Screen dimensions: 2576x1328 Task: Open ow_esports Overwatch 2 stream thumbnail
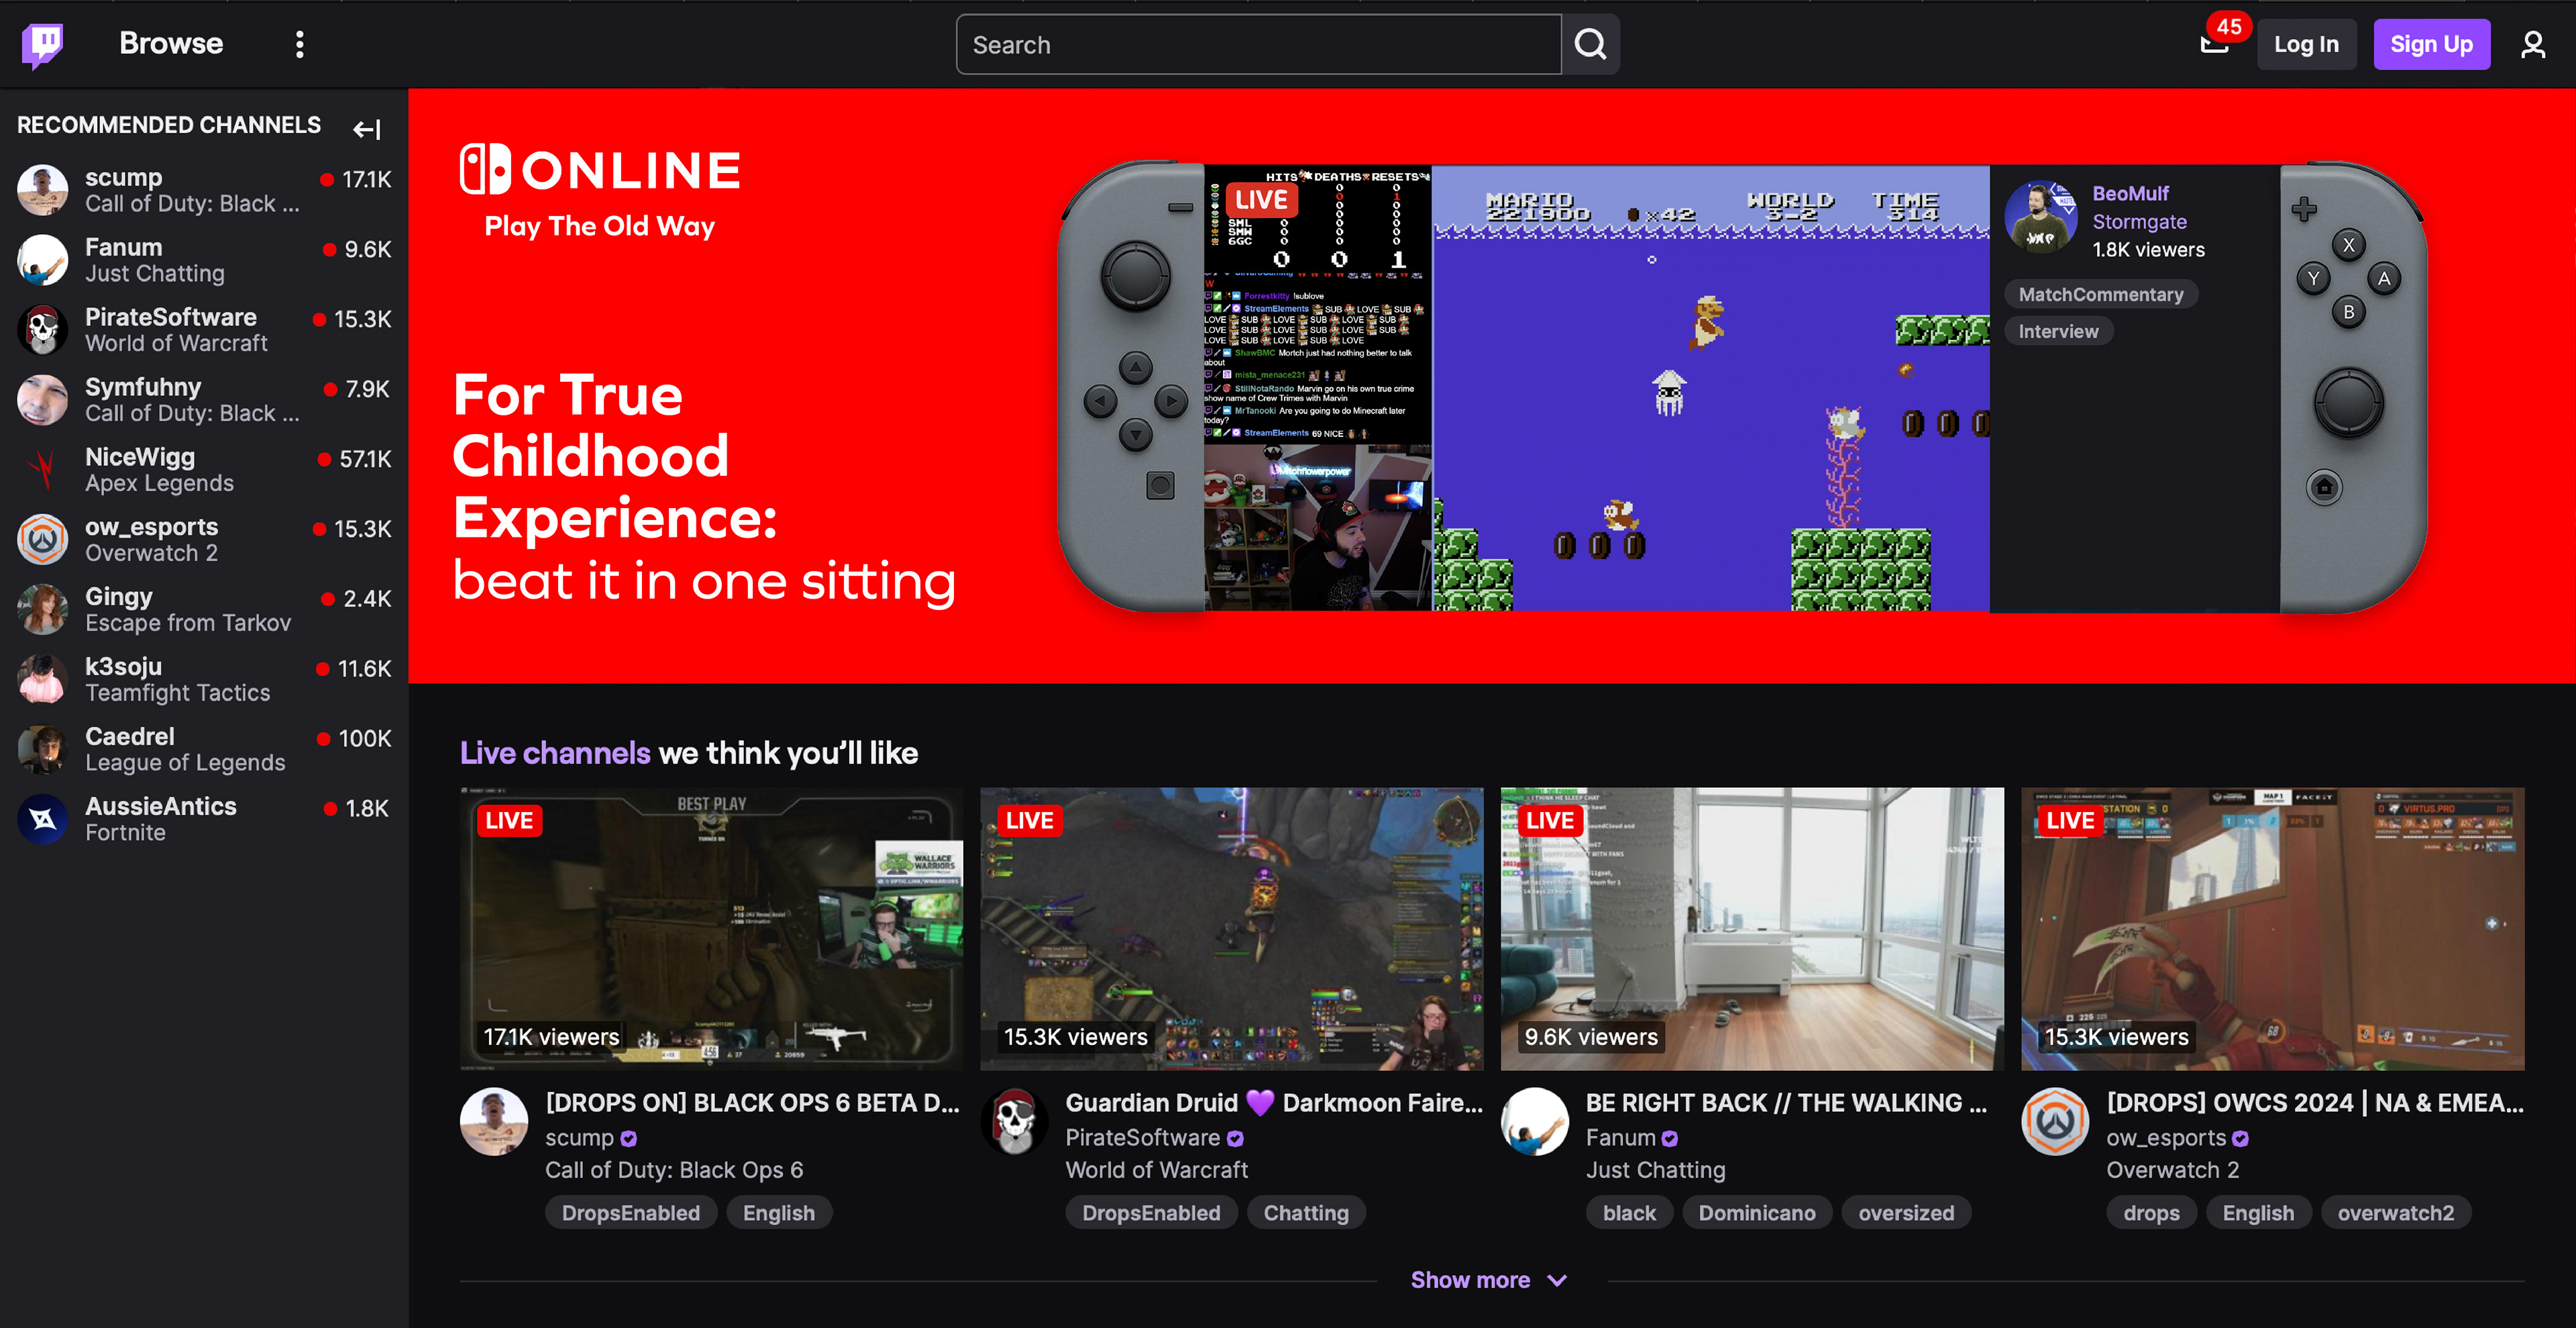(2272, 928)
